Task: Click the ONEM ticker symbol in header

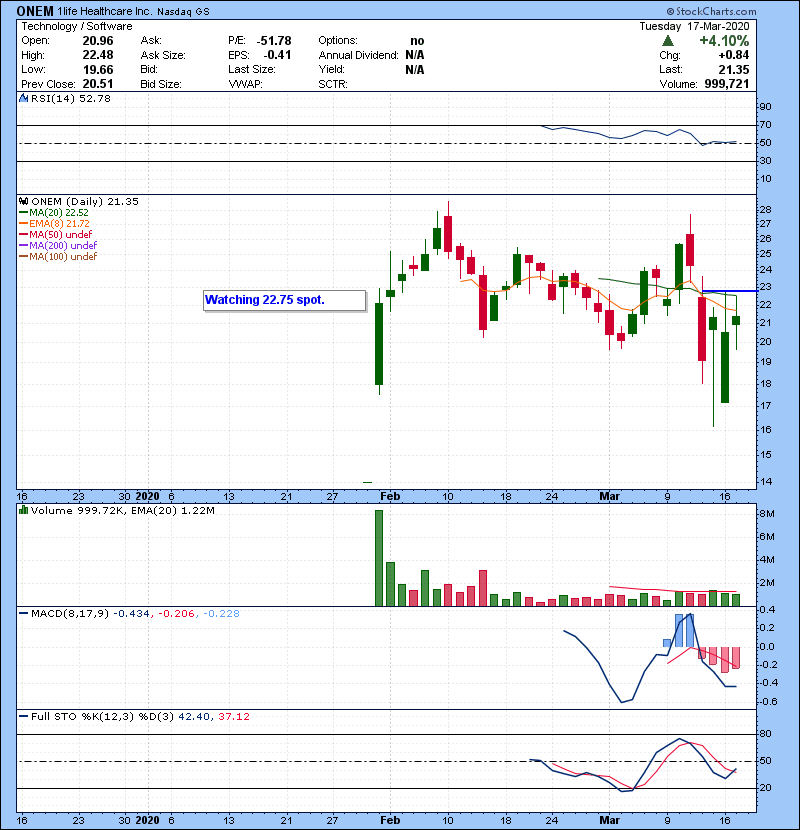Action: (x=35, y=11)
